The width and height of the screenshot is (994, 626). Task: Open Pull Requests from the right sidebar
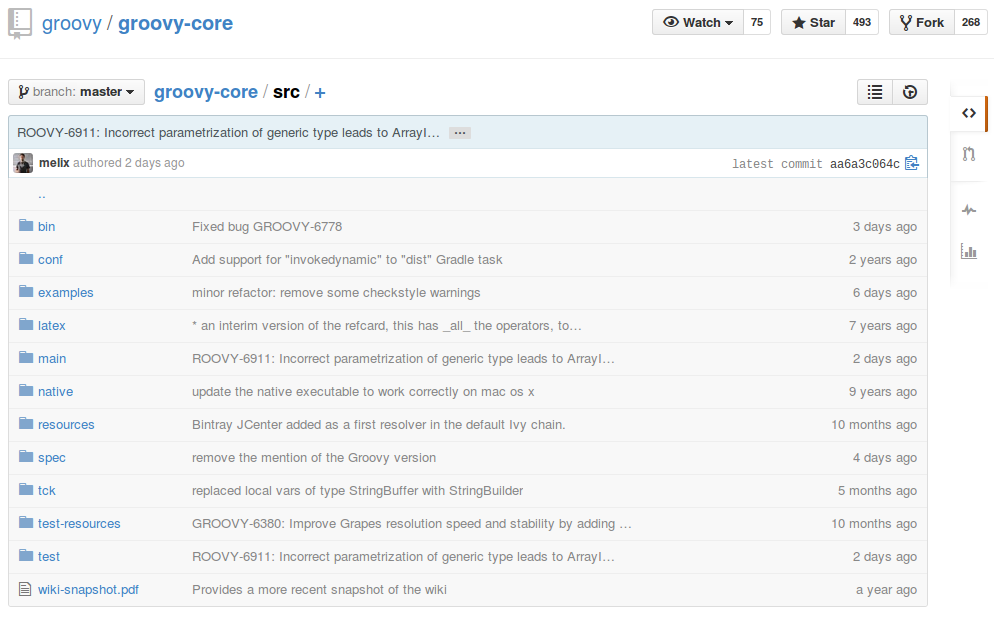tap(968, 154)
